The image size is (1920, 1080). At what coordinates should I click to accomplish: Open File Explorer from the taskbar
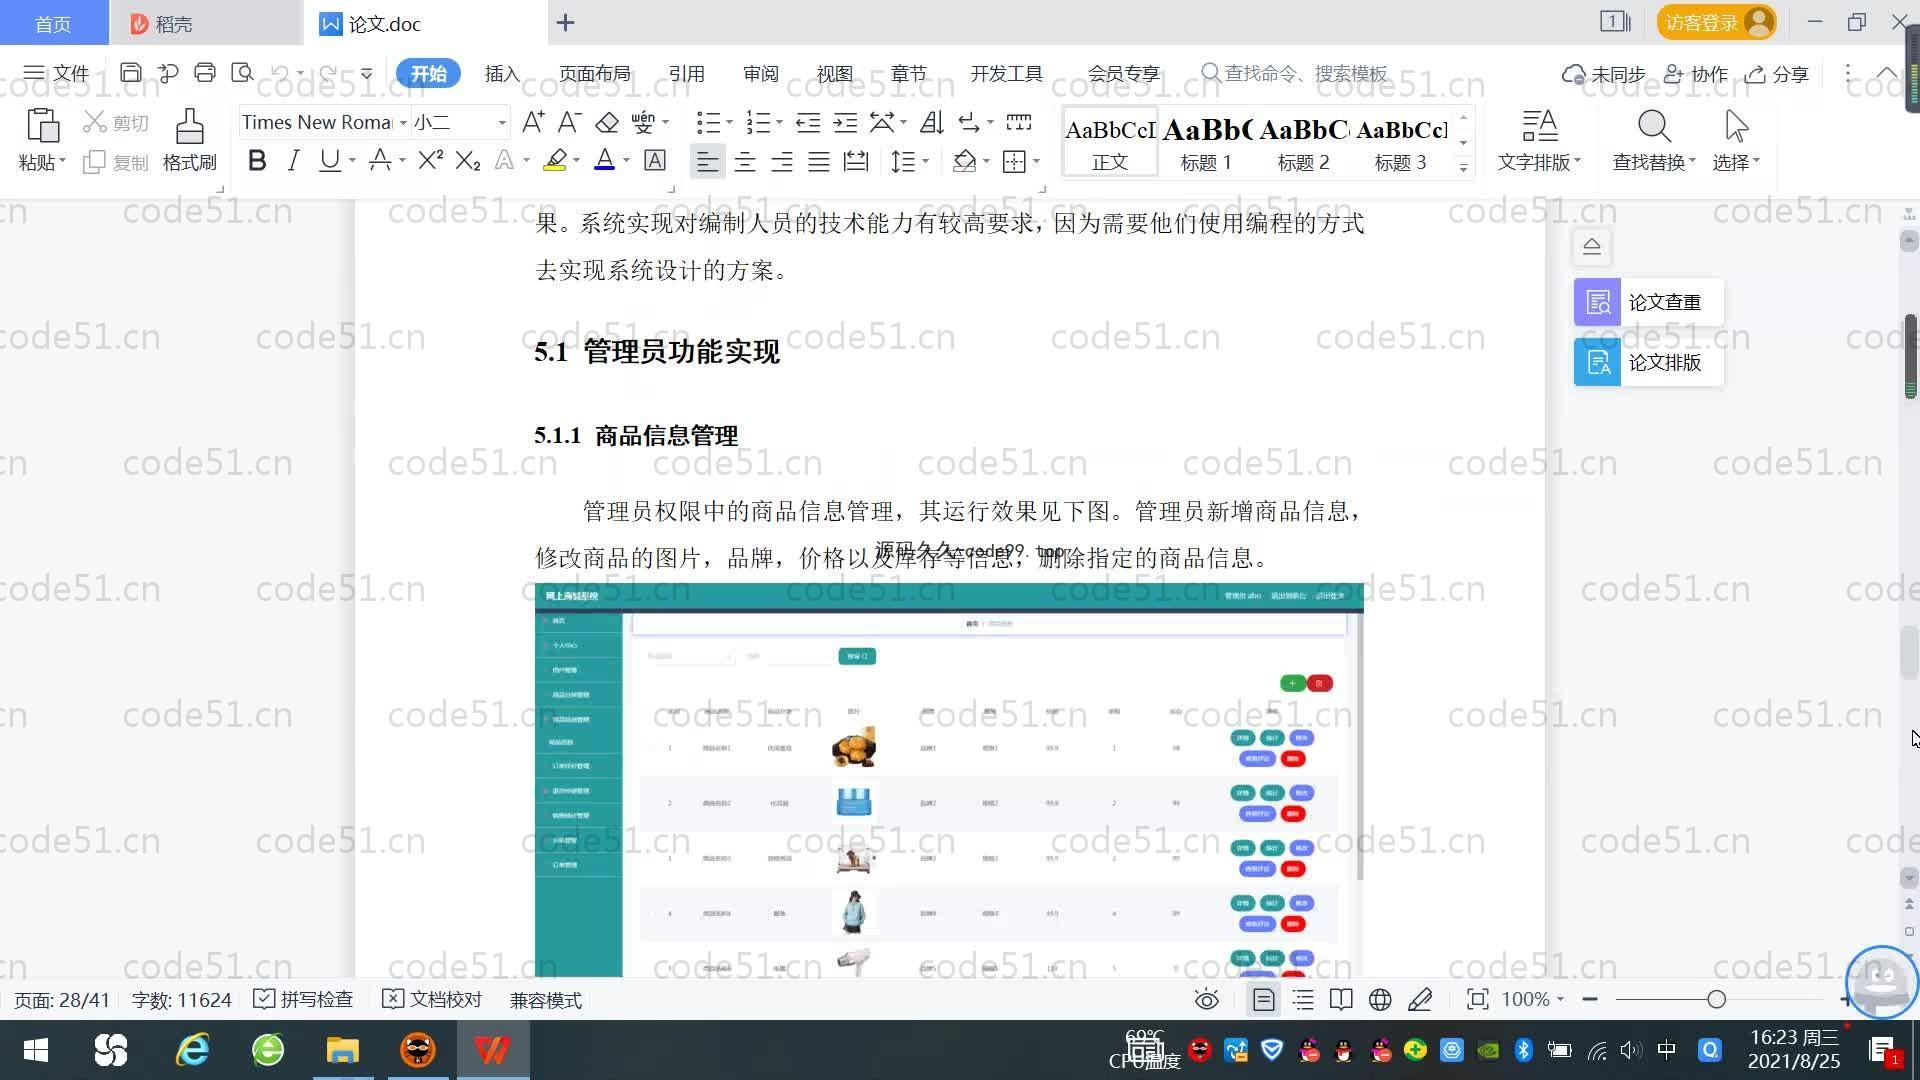342,1050
